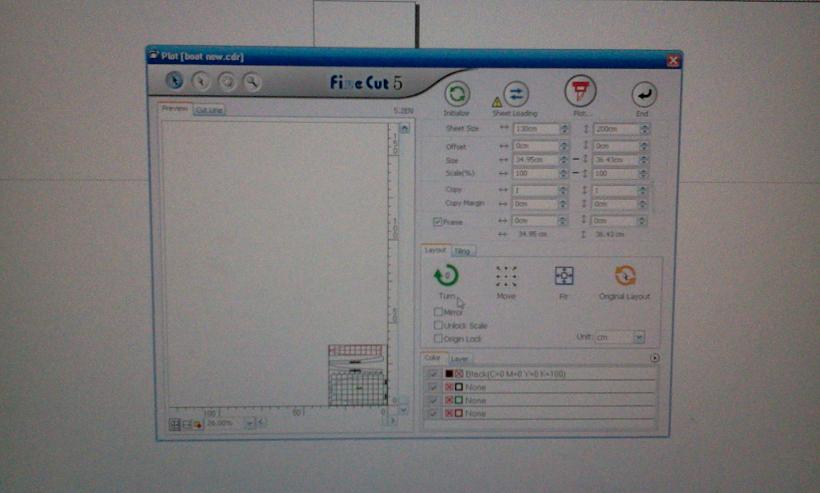
Task: Click the preview scrollbar down arrow
Action: pos(403,410)
